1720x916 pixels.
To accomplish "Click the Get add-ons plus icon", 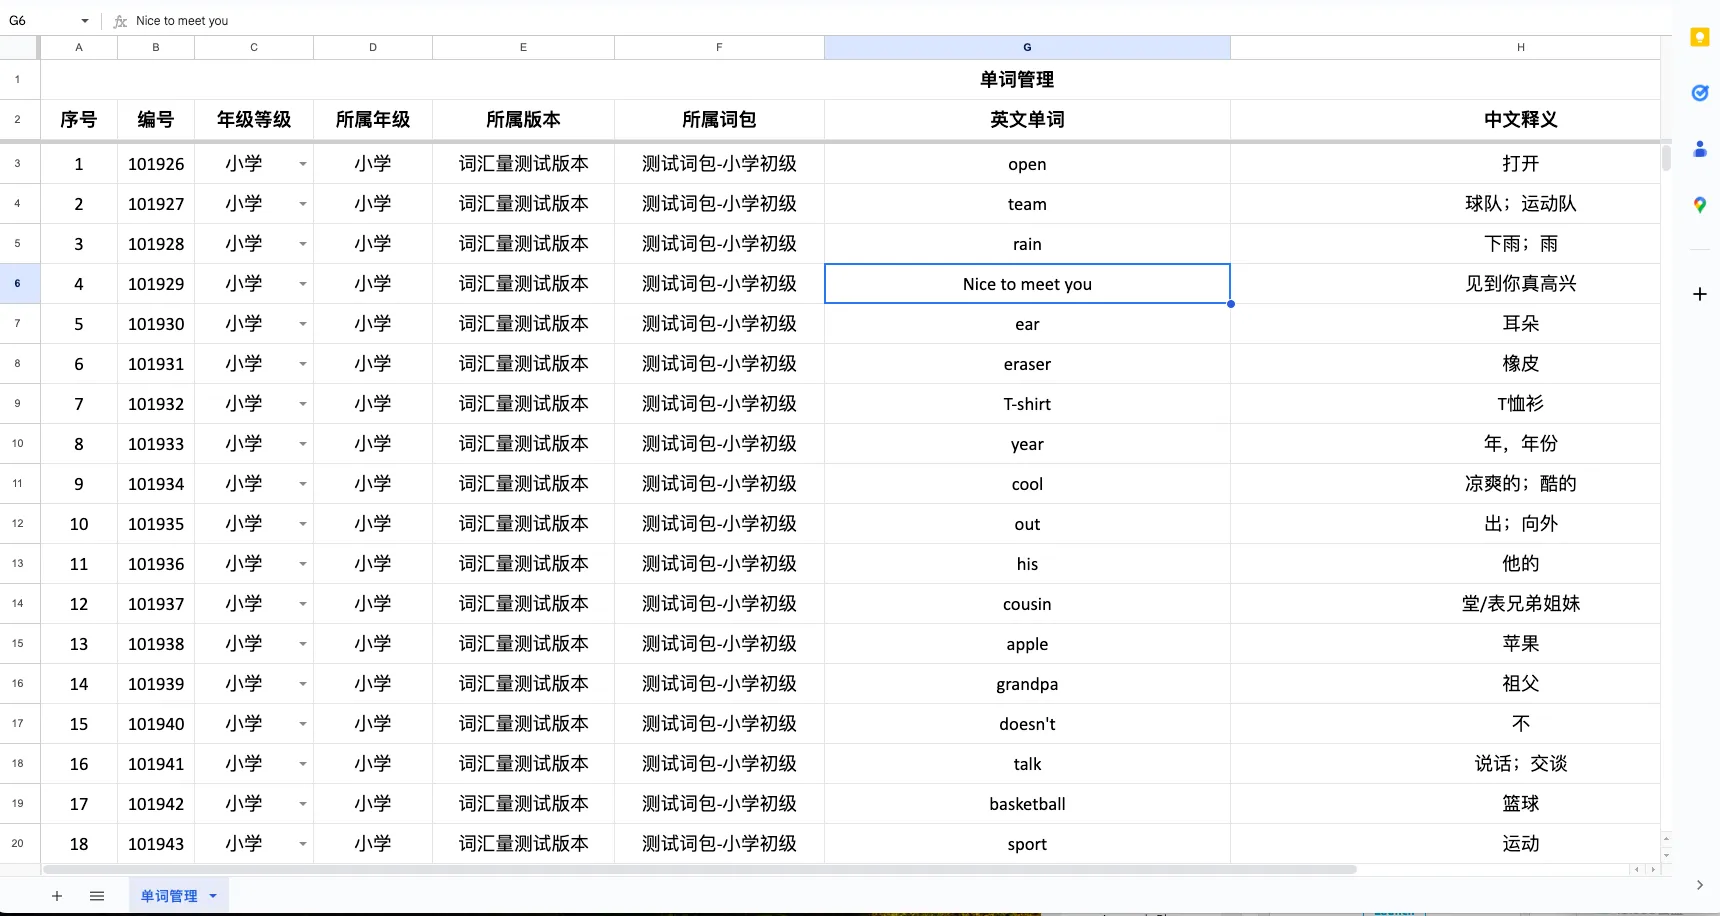I will pyautogui.click(x=1699, y=294).
